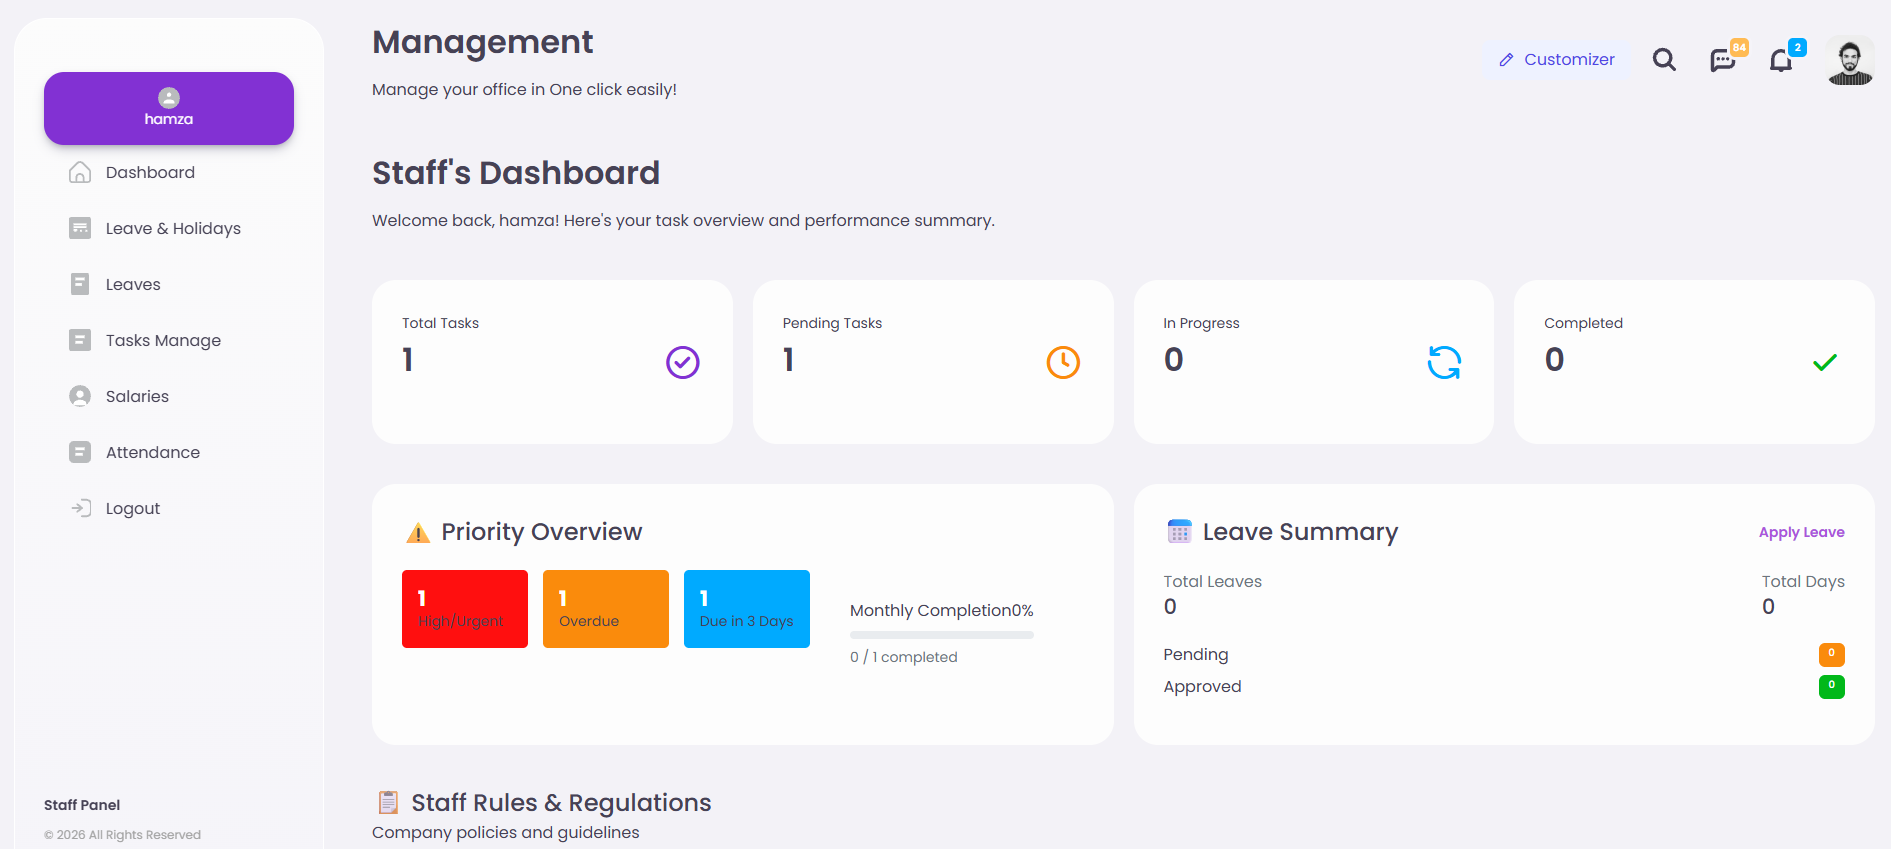Open the chat messages icon
The image size is (1891, 849).
pos(1722,61)
